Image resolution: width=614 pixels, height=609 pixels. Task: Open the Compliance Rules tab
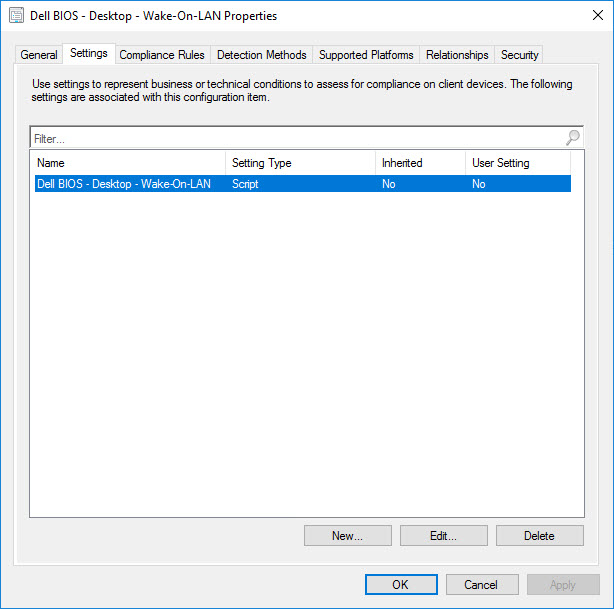[161, 55]
